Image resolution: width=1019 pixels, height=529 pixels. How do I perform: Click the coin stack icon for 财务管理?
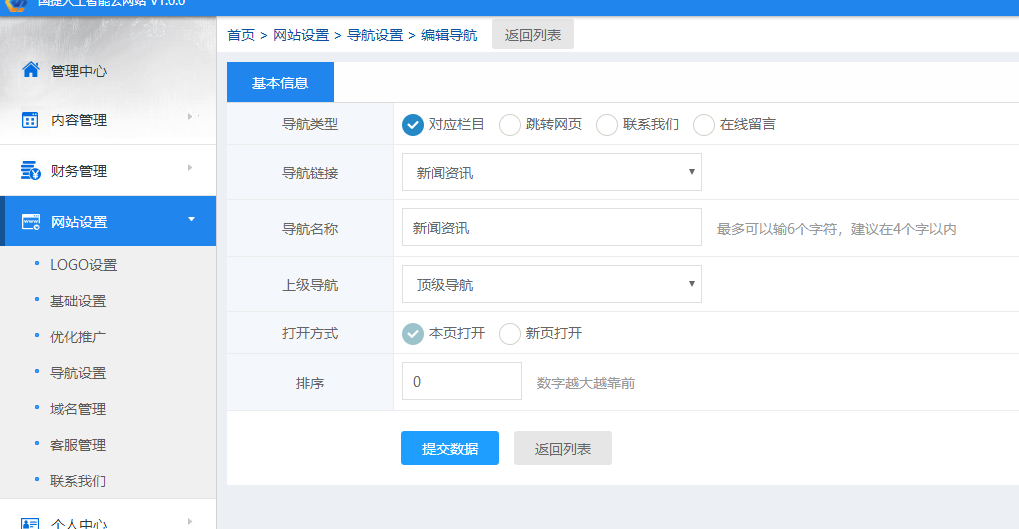click(x=30, y=171)
